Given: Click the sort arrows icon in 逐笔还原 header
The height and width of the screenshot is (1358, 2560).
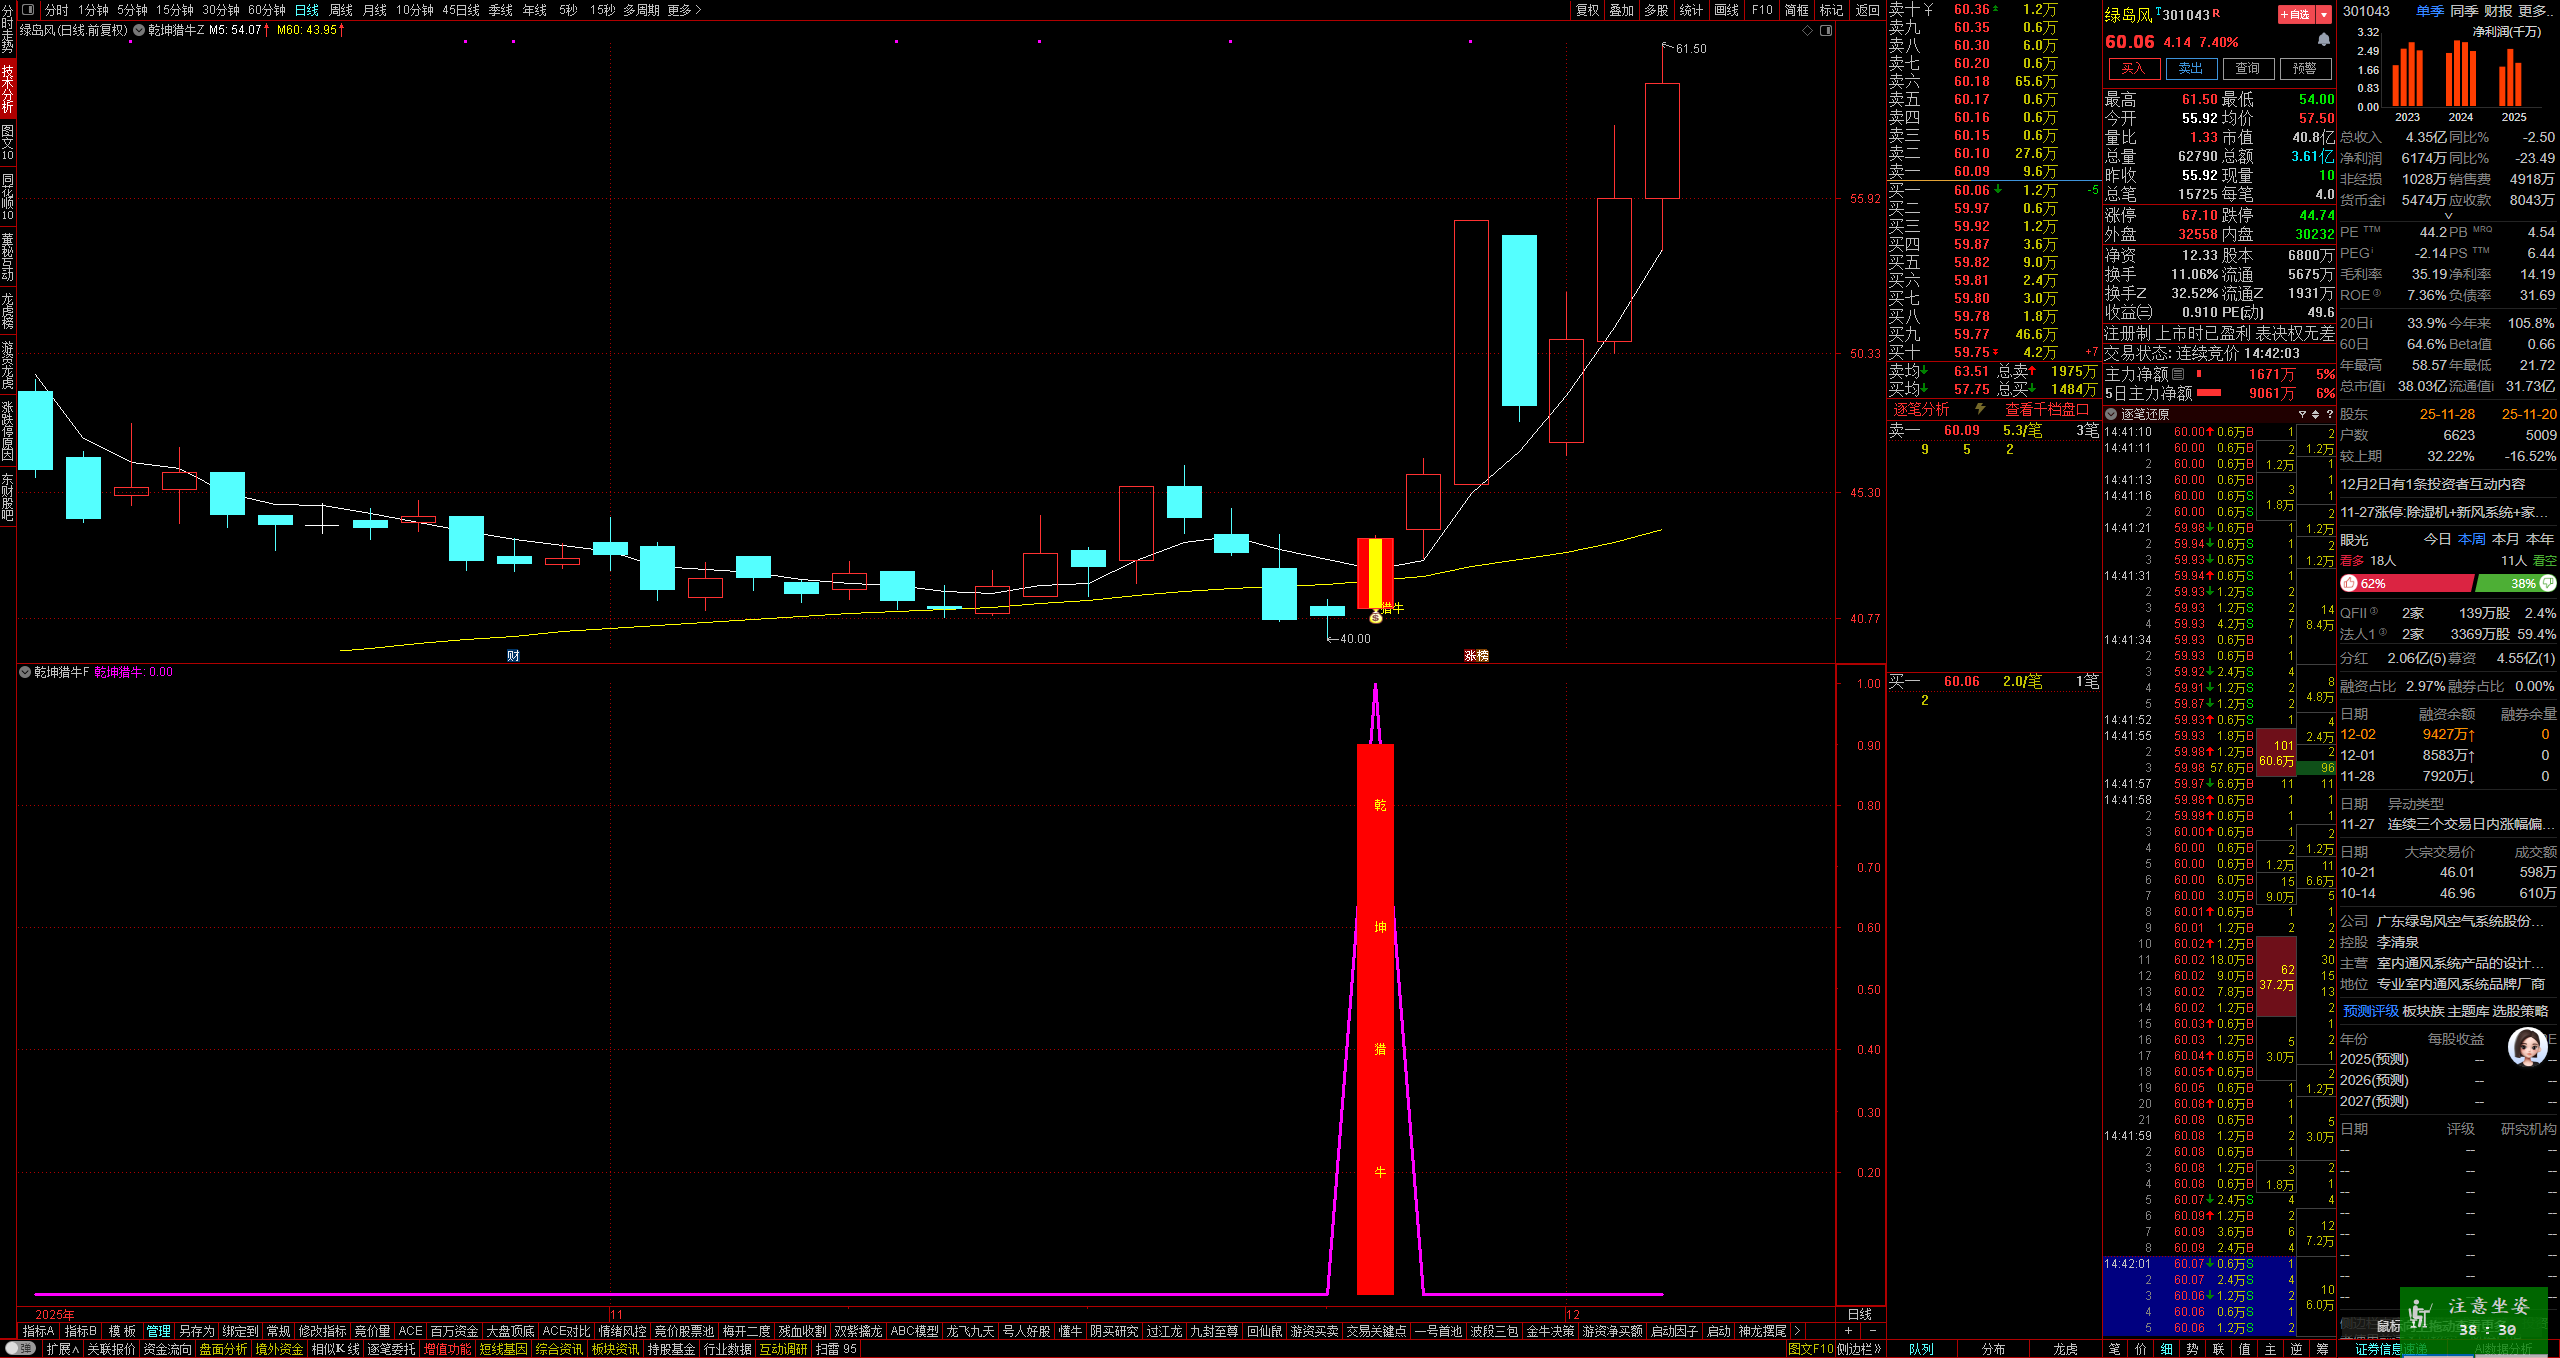Looking at the screenshot, I should [2315, 414].
